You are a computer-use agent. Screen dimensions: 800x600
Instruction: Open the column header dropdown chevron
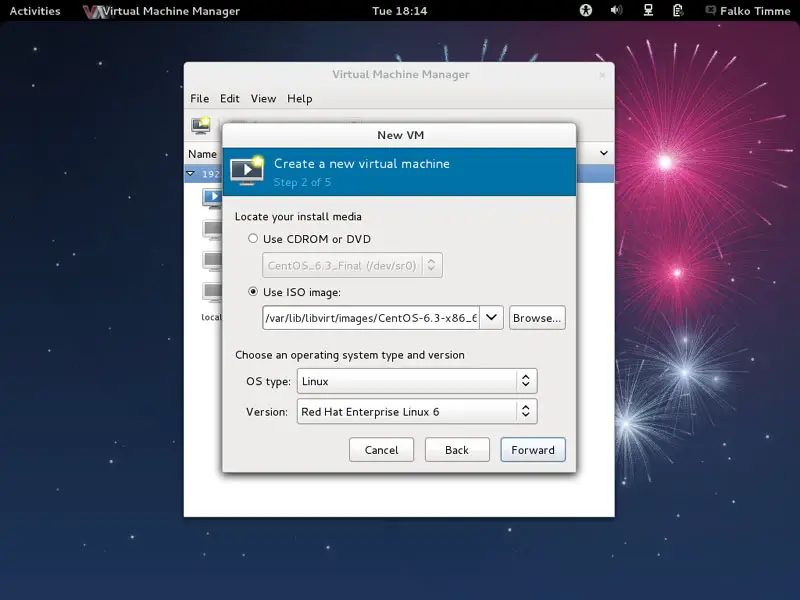604,153
